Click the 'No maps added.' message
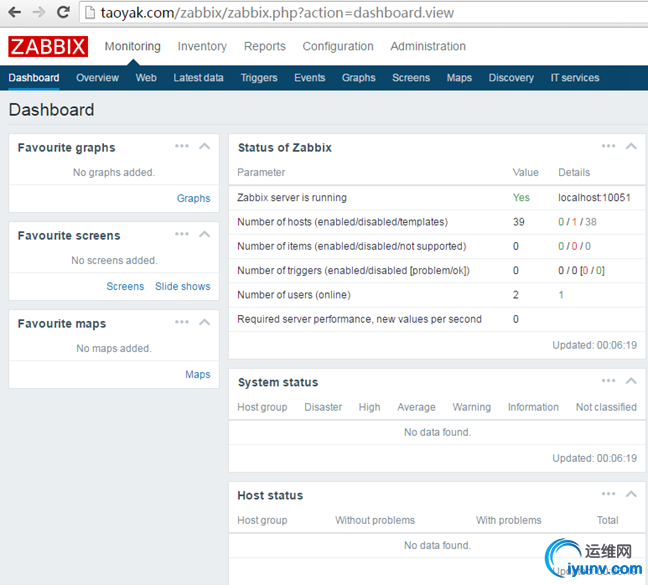The width and height of the screenshot is (648, 585). pos(114,348)
